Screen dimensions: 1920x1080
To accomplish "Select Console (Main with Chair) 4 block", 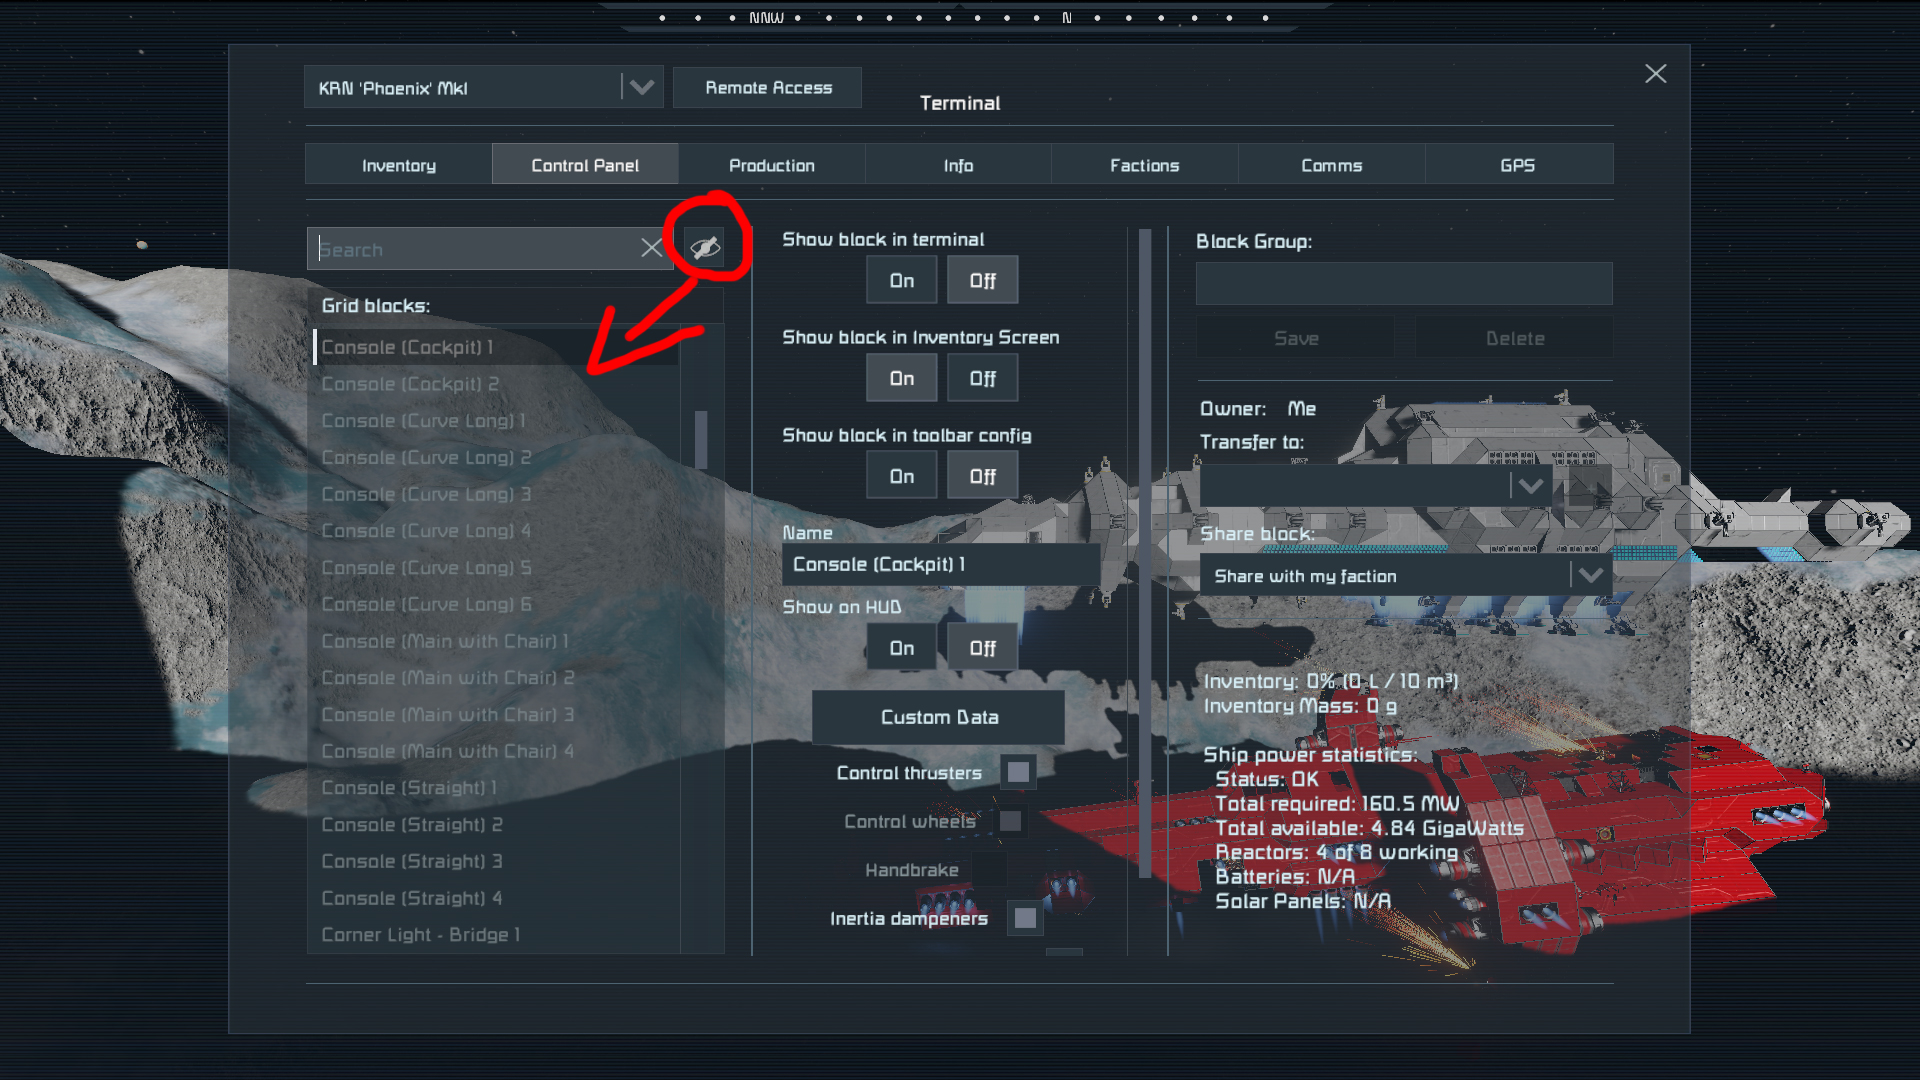I will click(497, 752).
